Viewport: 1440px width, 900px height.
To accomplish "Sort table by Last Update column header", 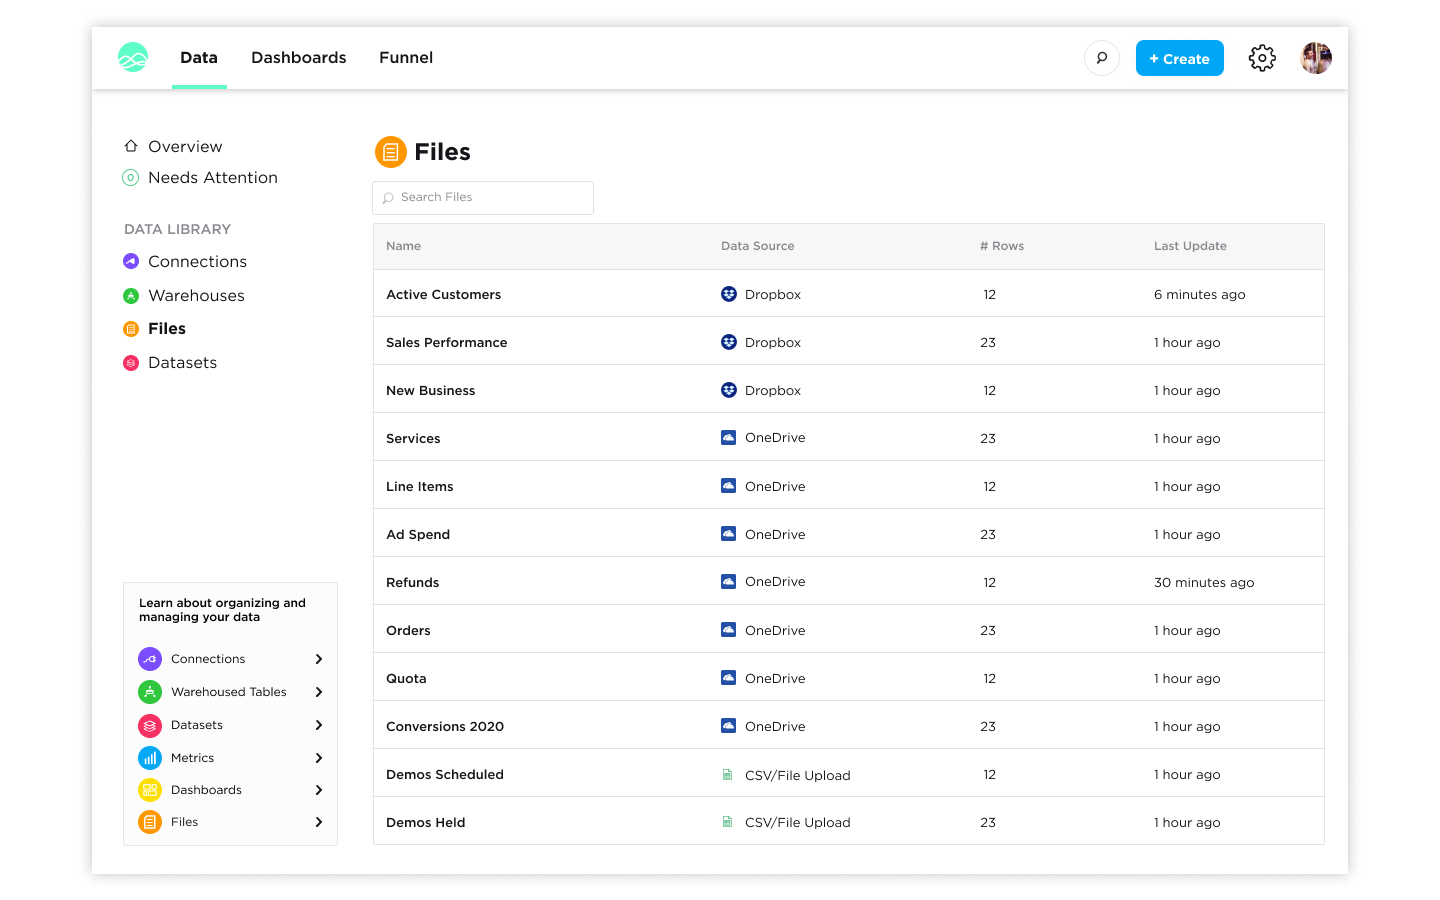I will click(x=1190, y=246).
